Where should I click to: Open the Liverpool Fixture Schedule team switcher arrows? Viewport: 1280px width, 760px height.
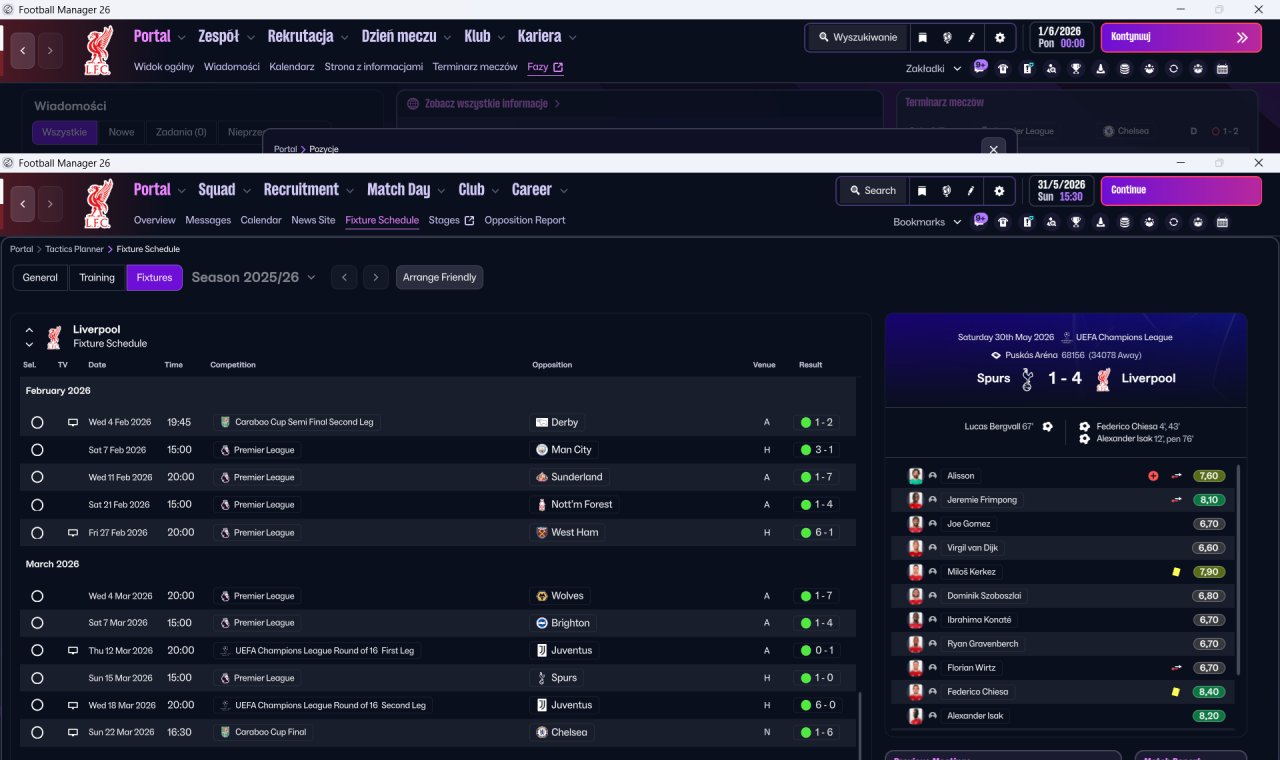tap(29, 337)
